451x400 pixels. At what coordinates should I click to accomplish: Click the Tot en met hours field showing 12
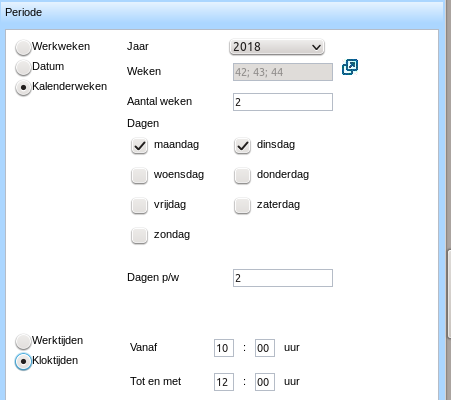224,382
